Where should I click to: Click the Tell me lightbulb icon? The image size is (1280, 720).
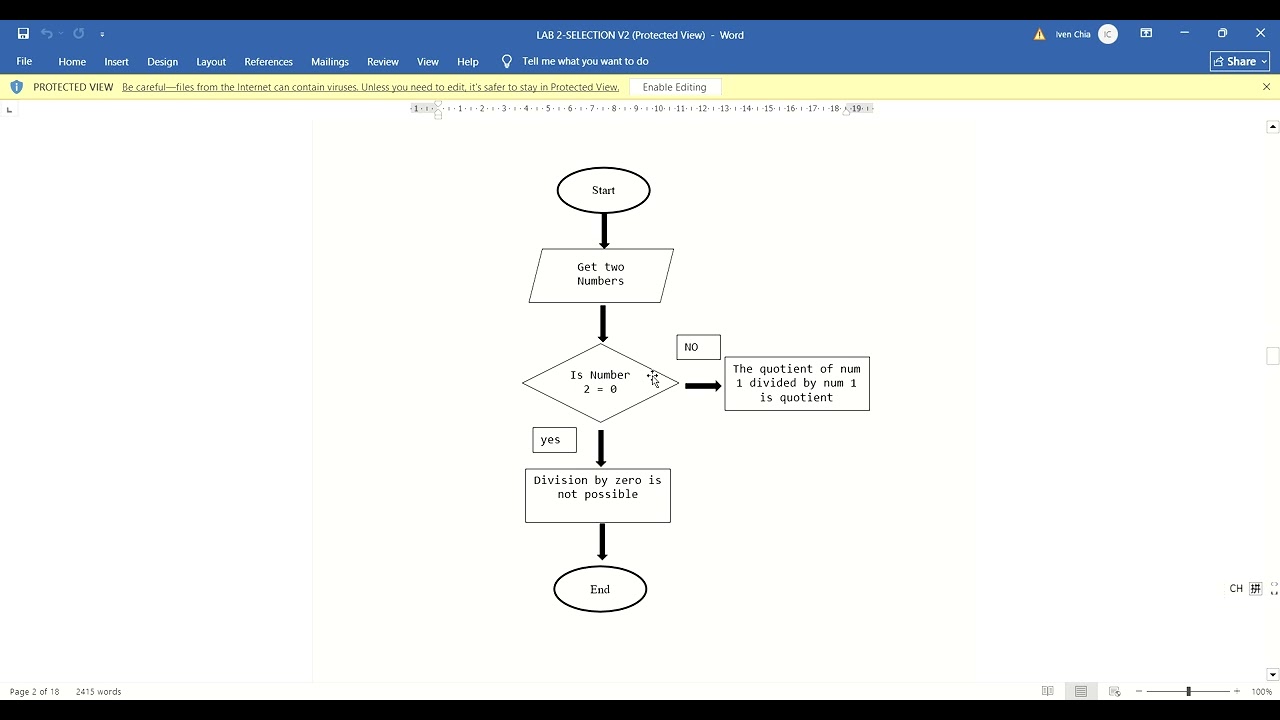(507, 62)
